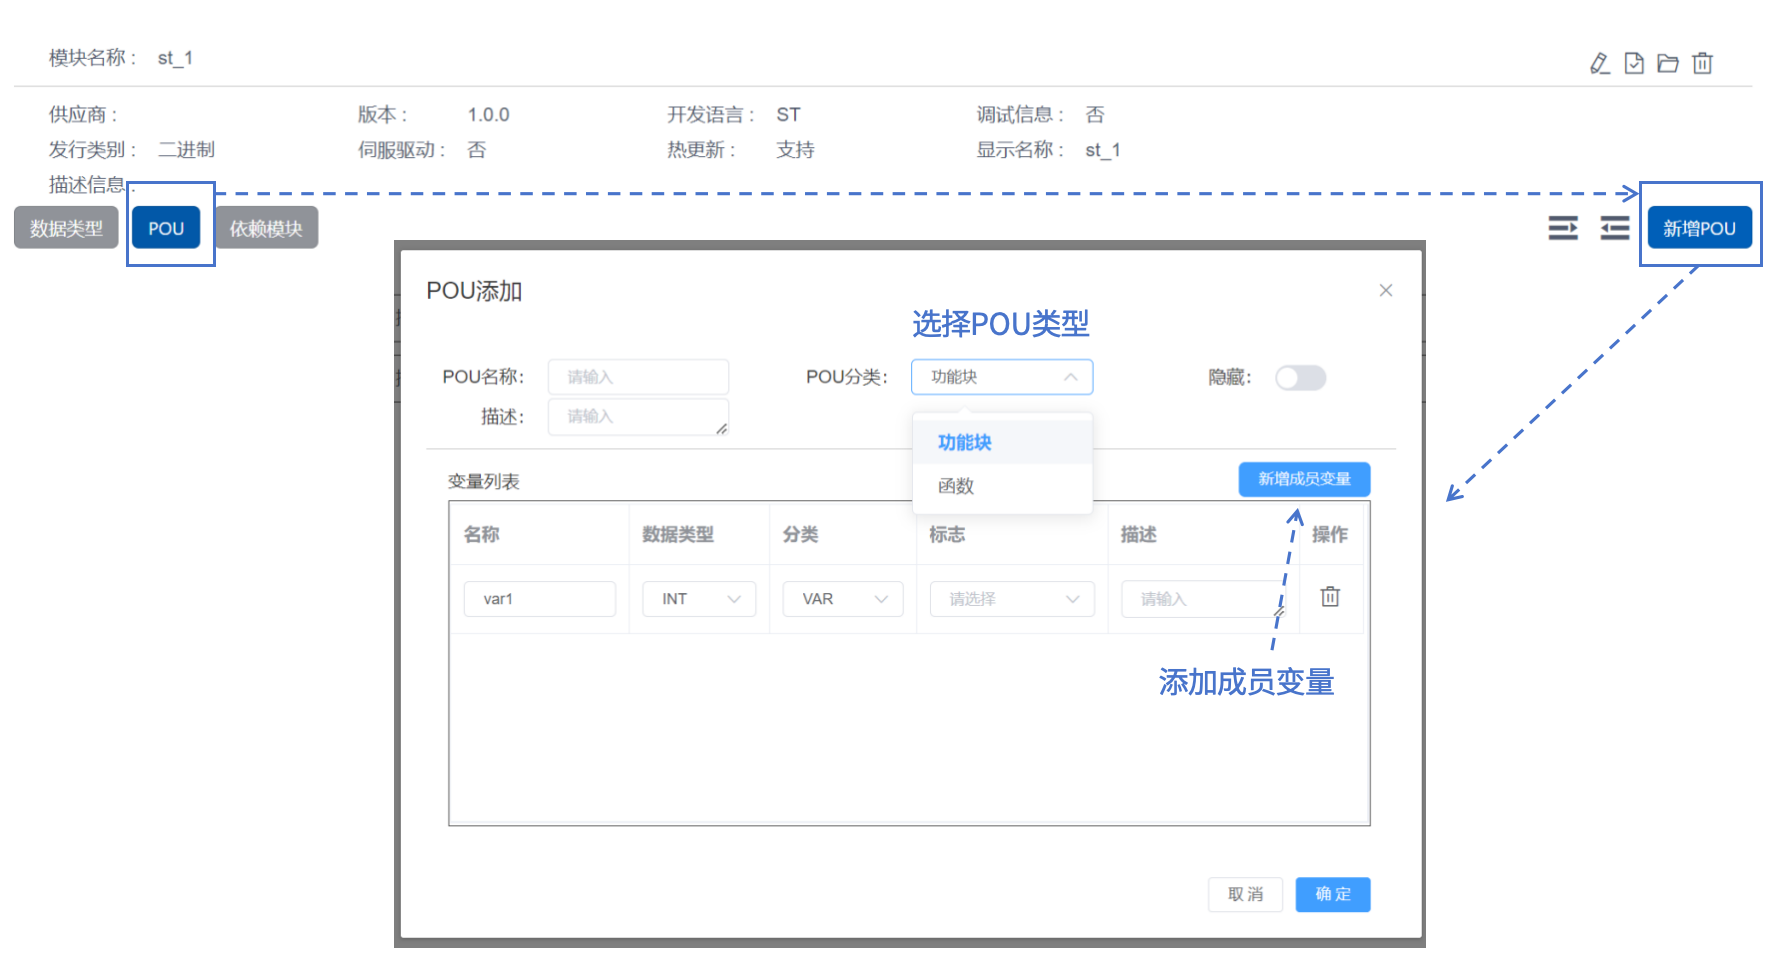This screenshot has height=968, width=1776.
Task: Select 函数 in the dropdown list
Action: pos(1002,486)
